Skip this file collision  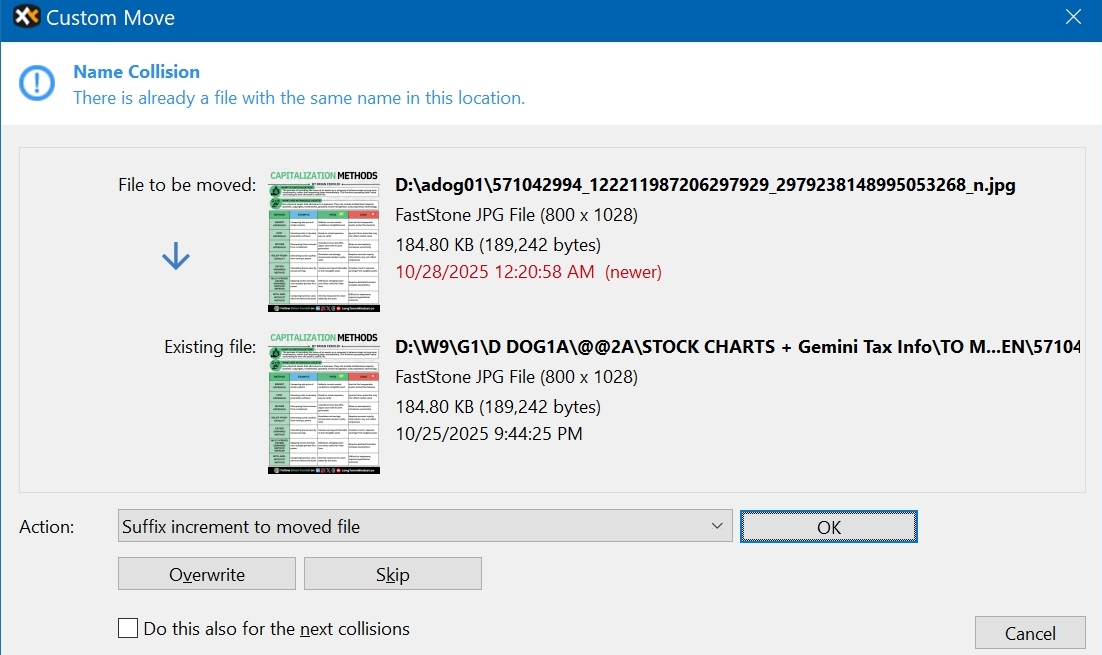[392, 574]
